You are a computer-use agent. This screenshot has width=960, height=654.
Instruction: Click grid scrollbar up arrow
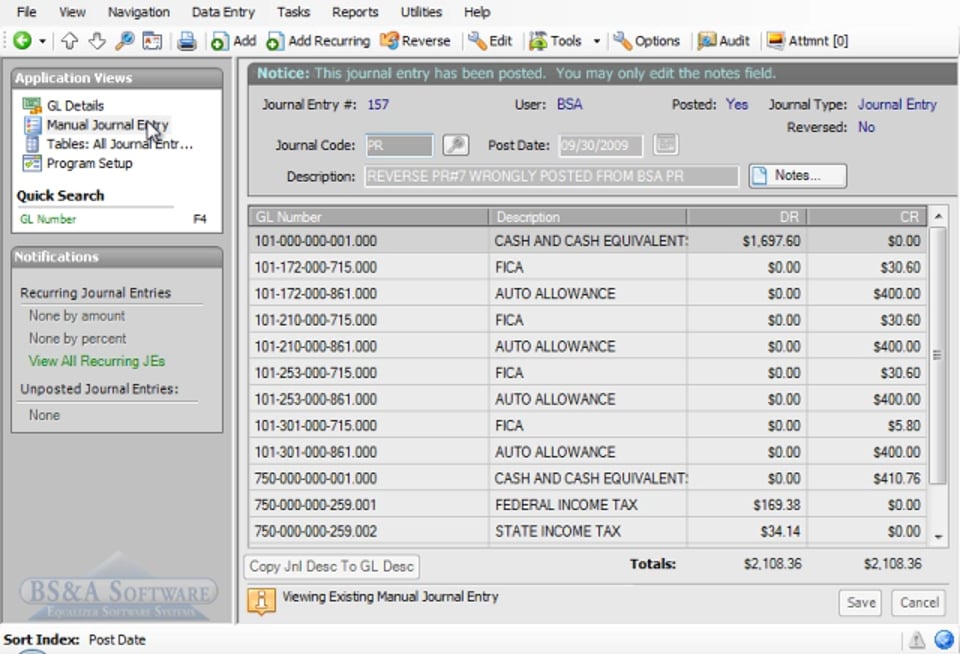coord(938,217)
